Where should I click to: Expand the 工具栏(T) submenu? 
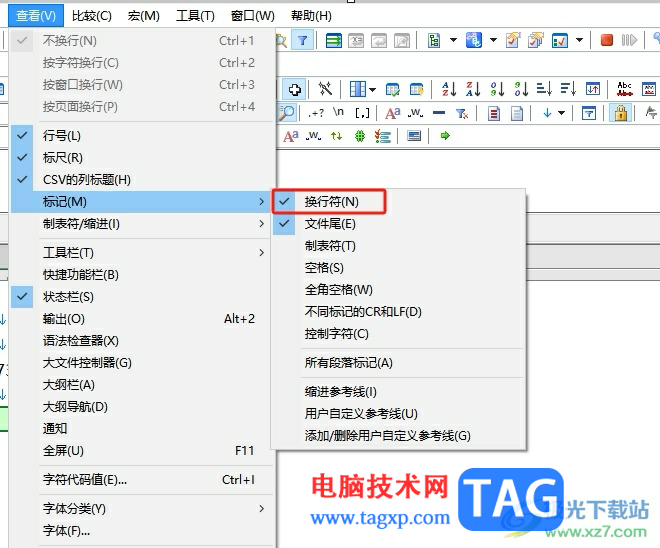[x=142, y=253]
